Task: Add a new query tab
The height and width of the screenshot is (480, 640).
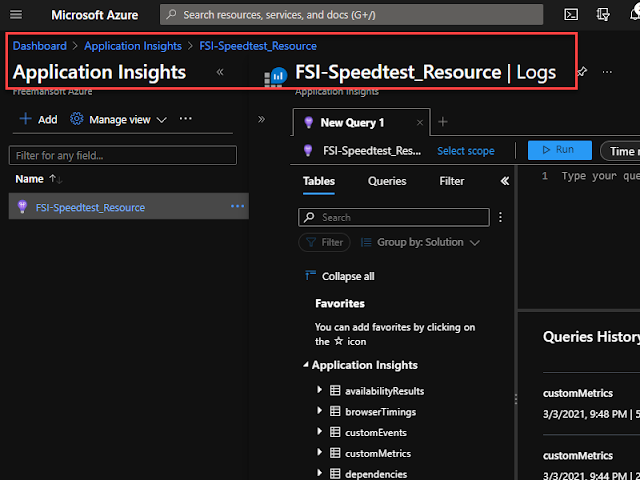Action: point(443,122)
